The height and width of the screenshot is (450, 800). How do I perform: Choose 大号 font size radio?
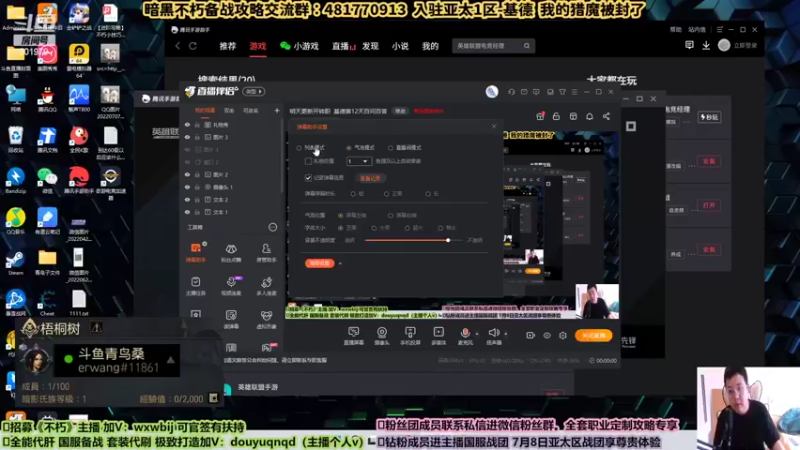click(x=374, y=228)
